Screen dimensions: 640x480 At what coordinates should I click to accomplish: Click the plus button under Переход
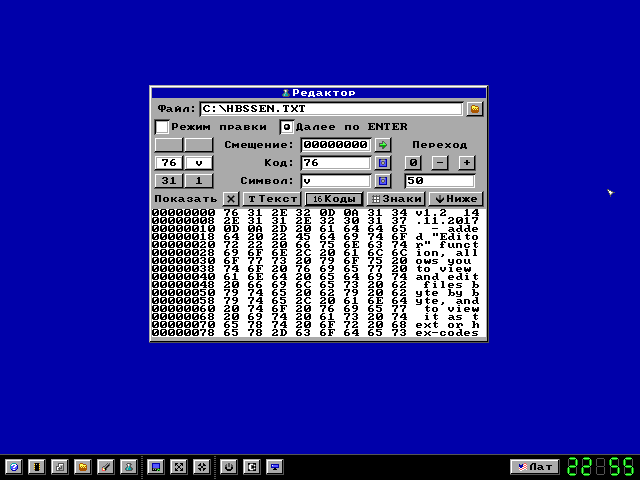coord(467,163)
